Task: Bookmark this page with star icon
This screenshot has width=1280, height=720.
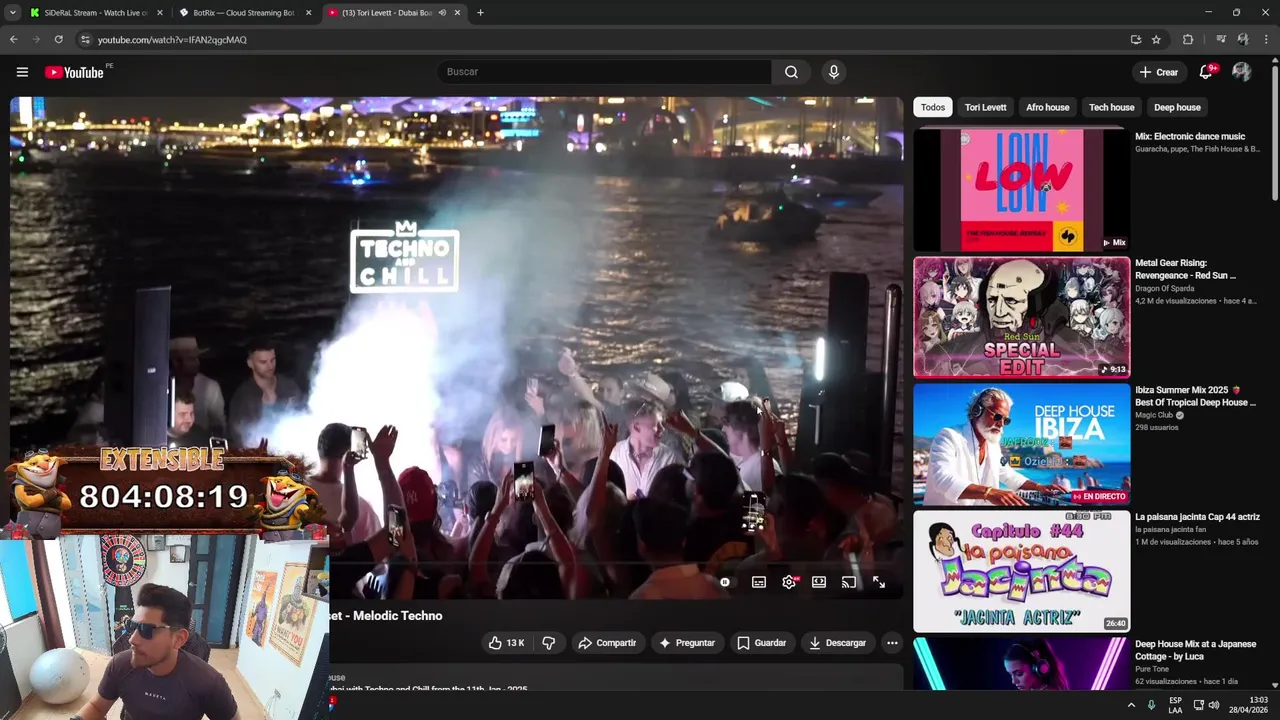Action: pos(1156,40)
